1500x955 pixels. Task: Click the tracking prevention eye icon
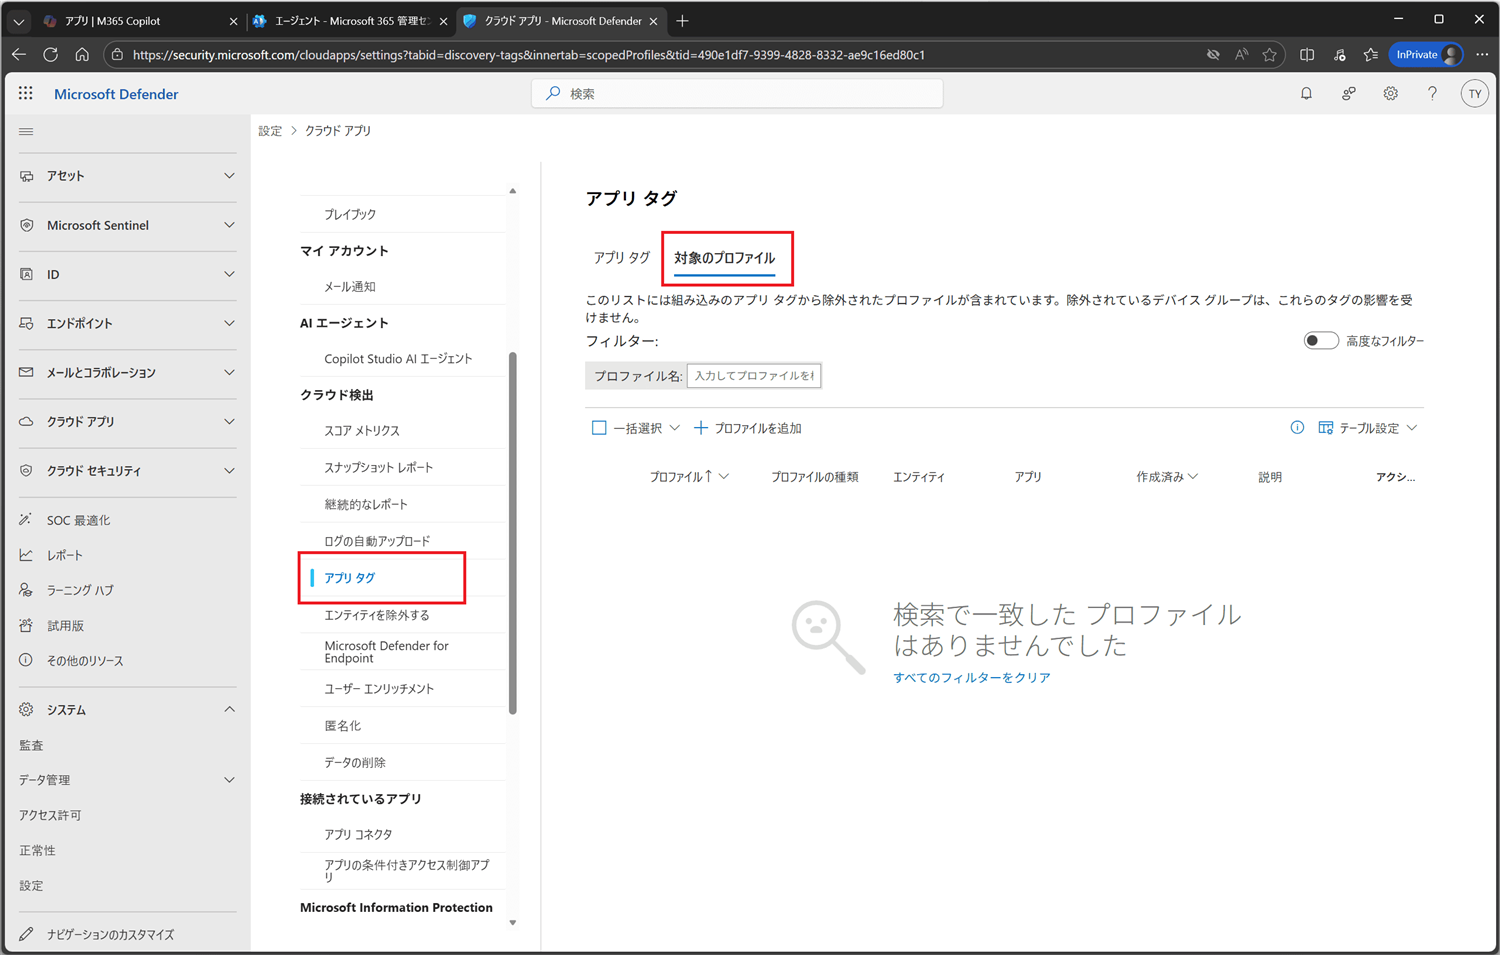coord(1213,55)
